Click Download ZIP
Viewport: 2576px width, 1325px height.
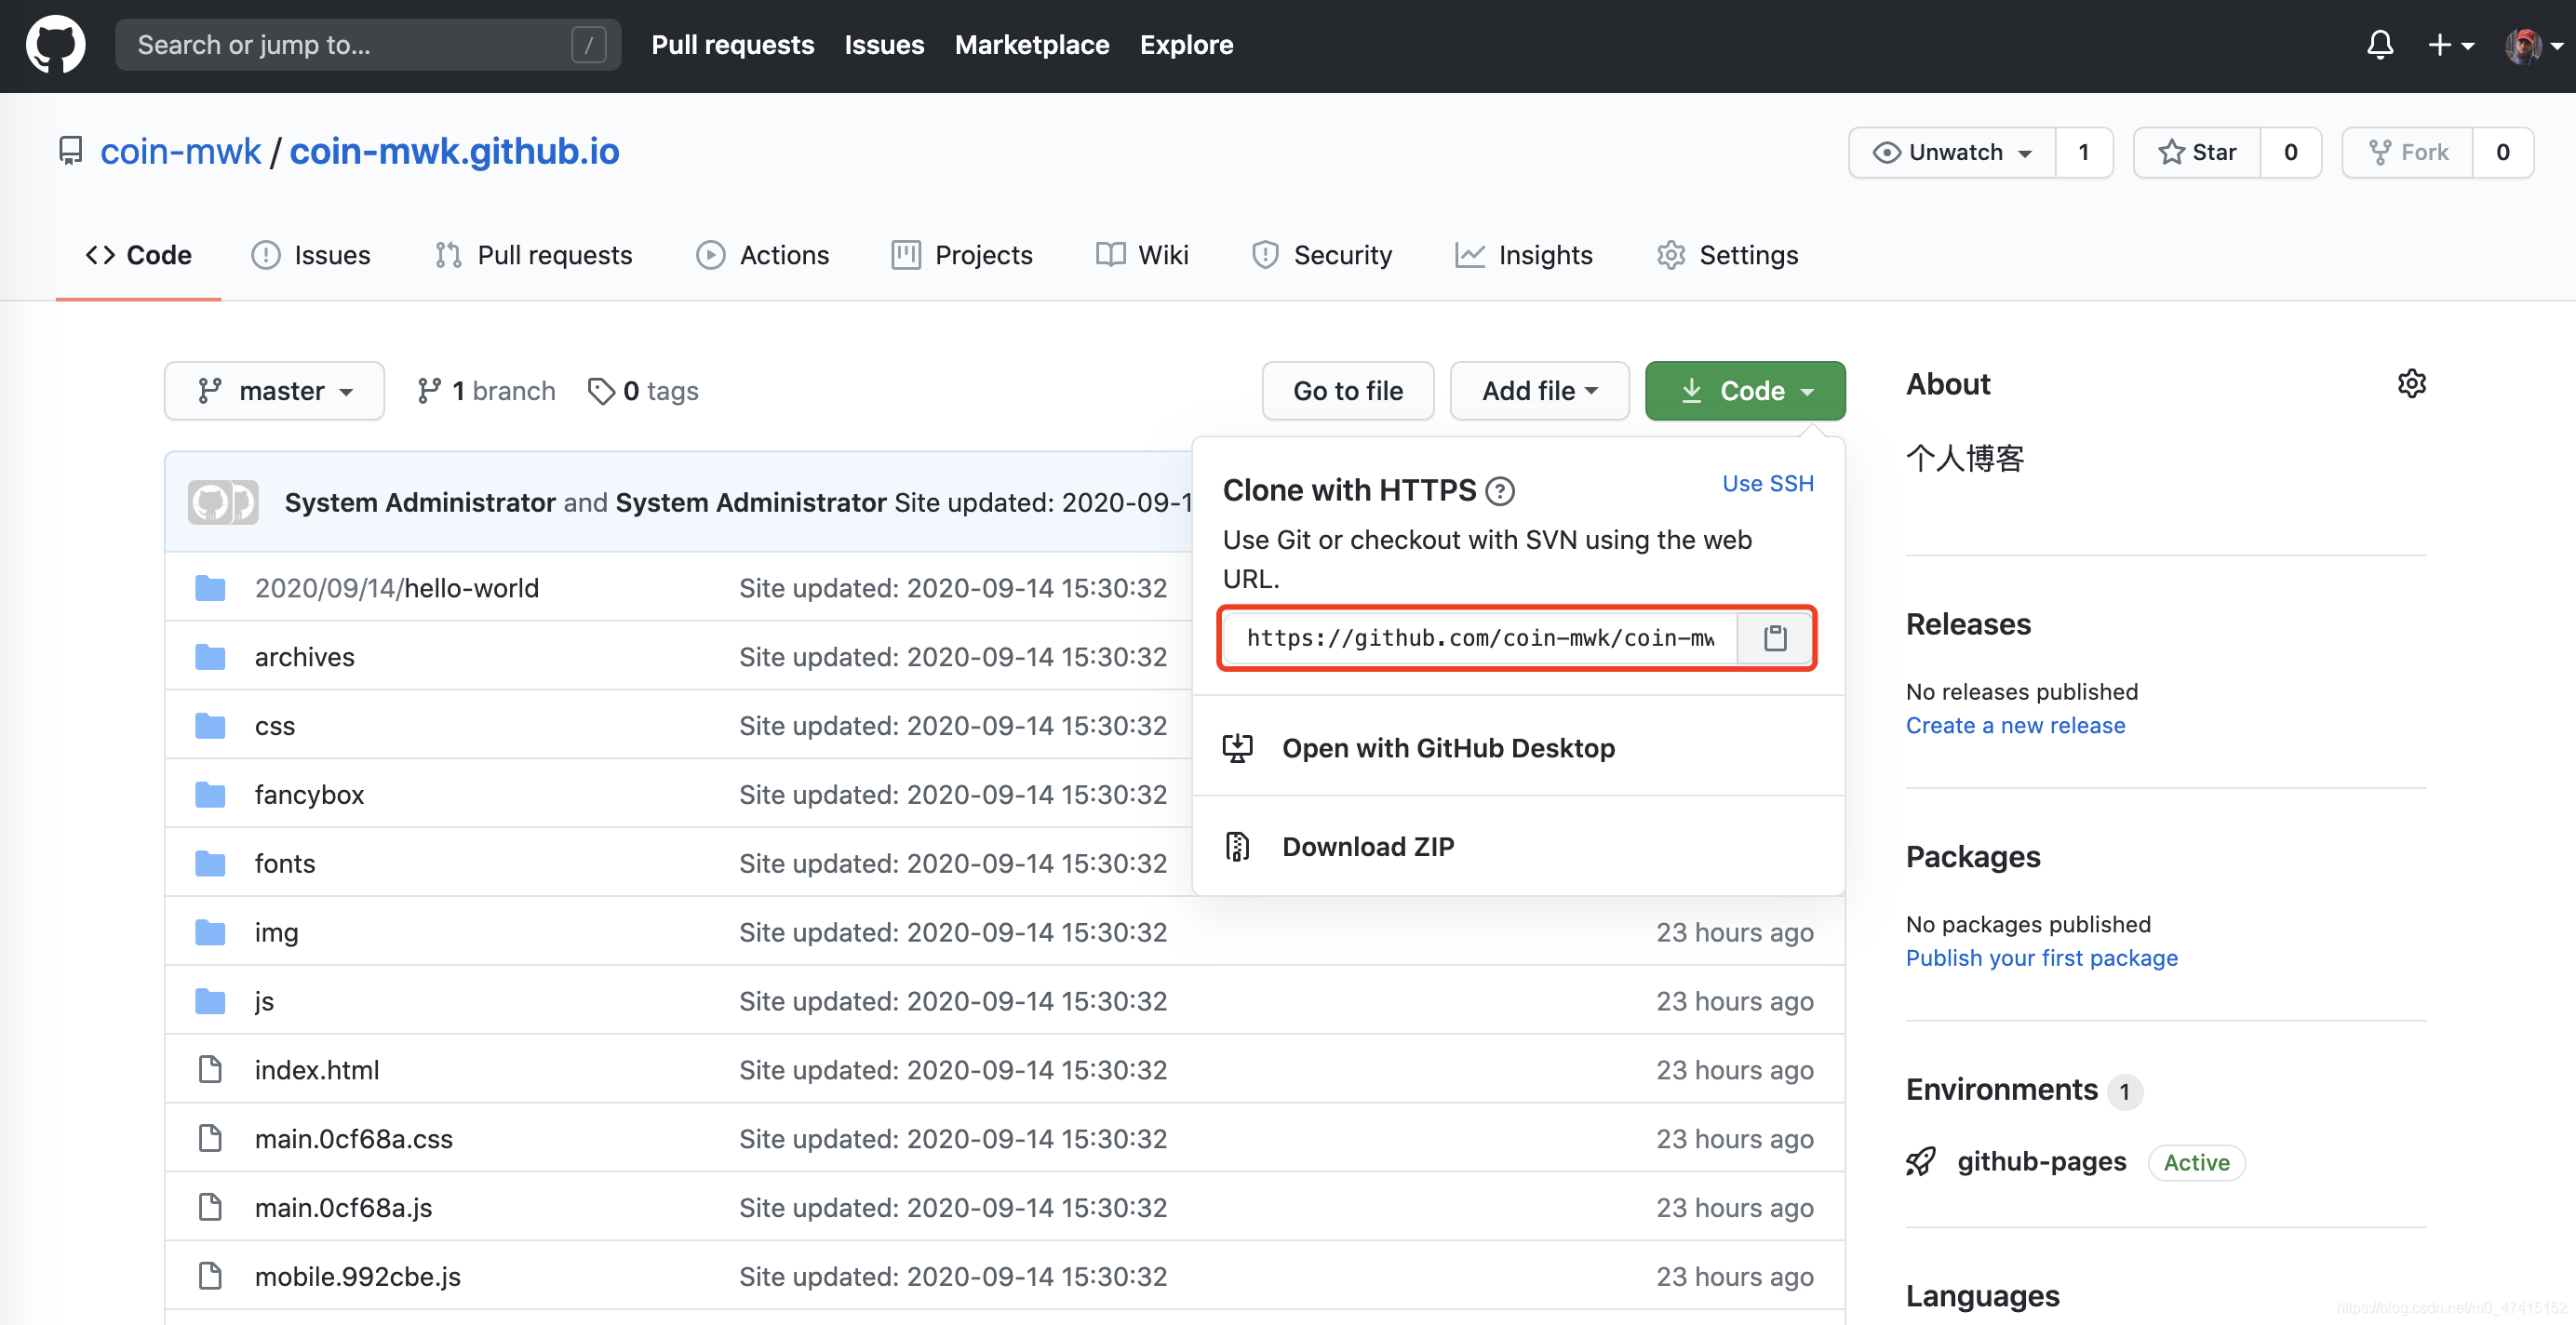1519,846
